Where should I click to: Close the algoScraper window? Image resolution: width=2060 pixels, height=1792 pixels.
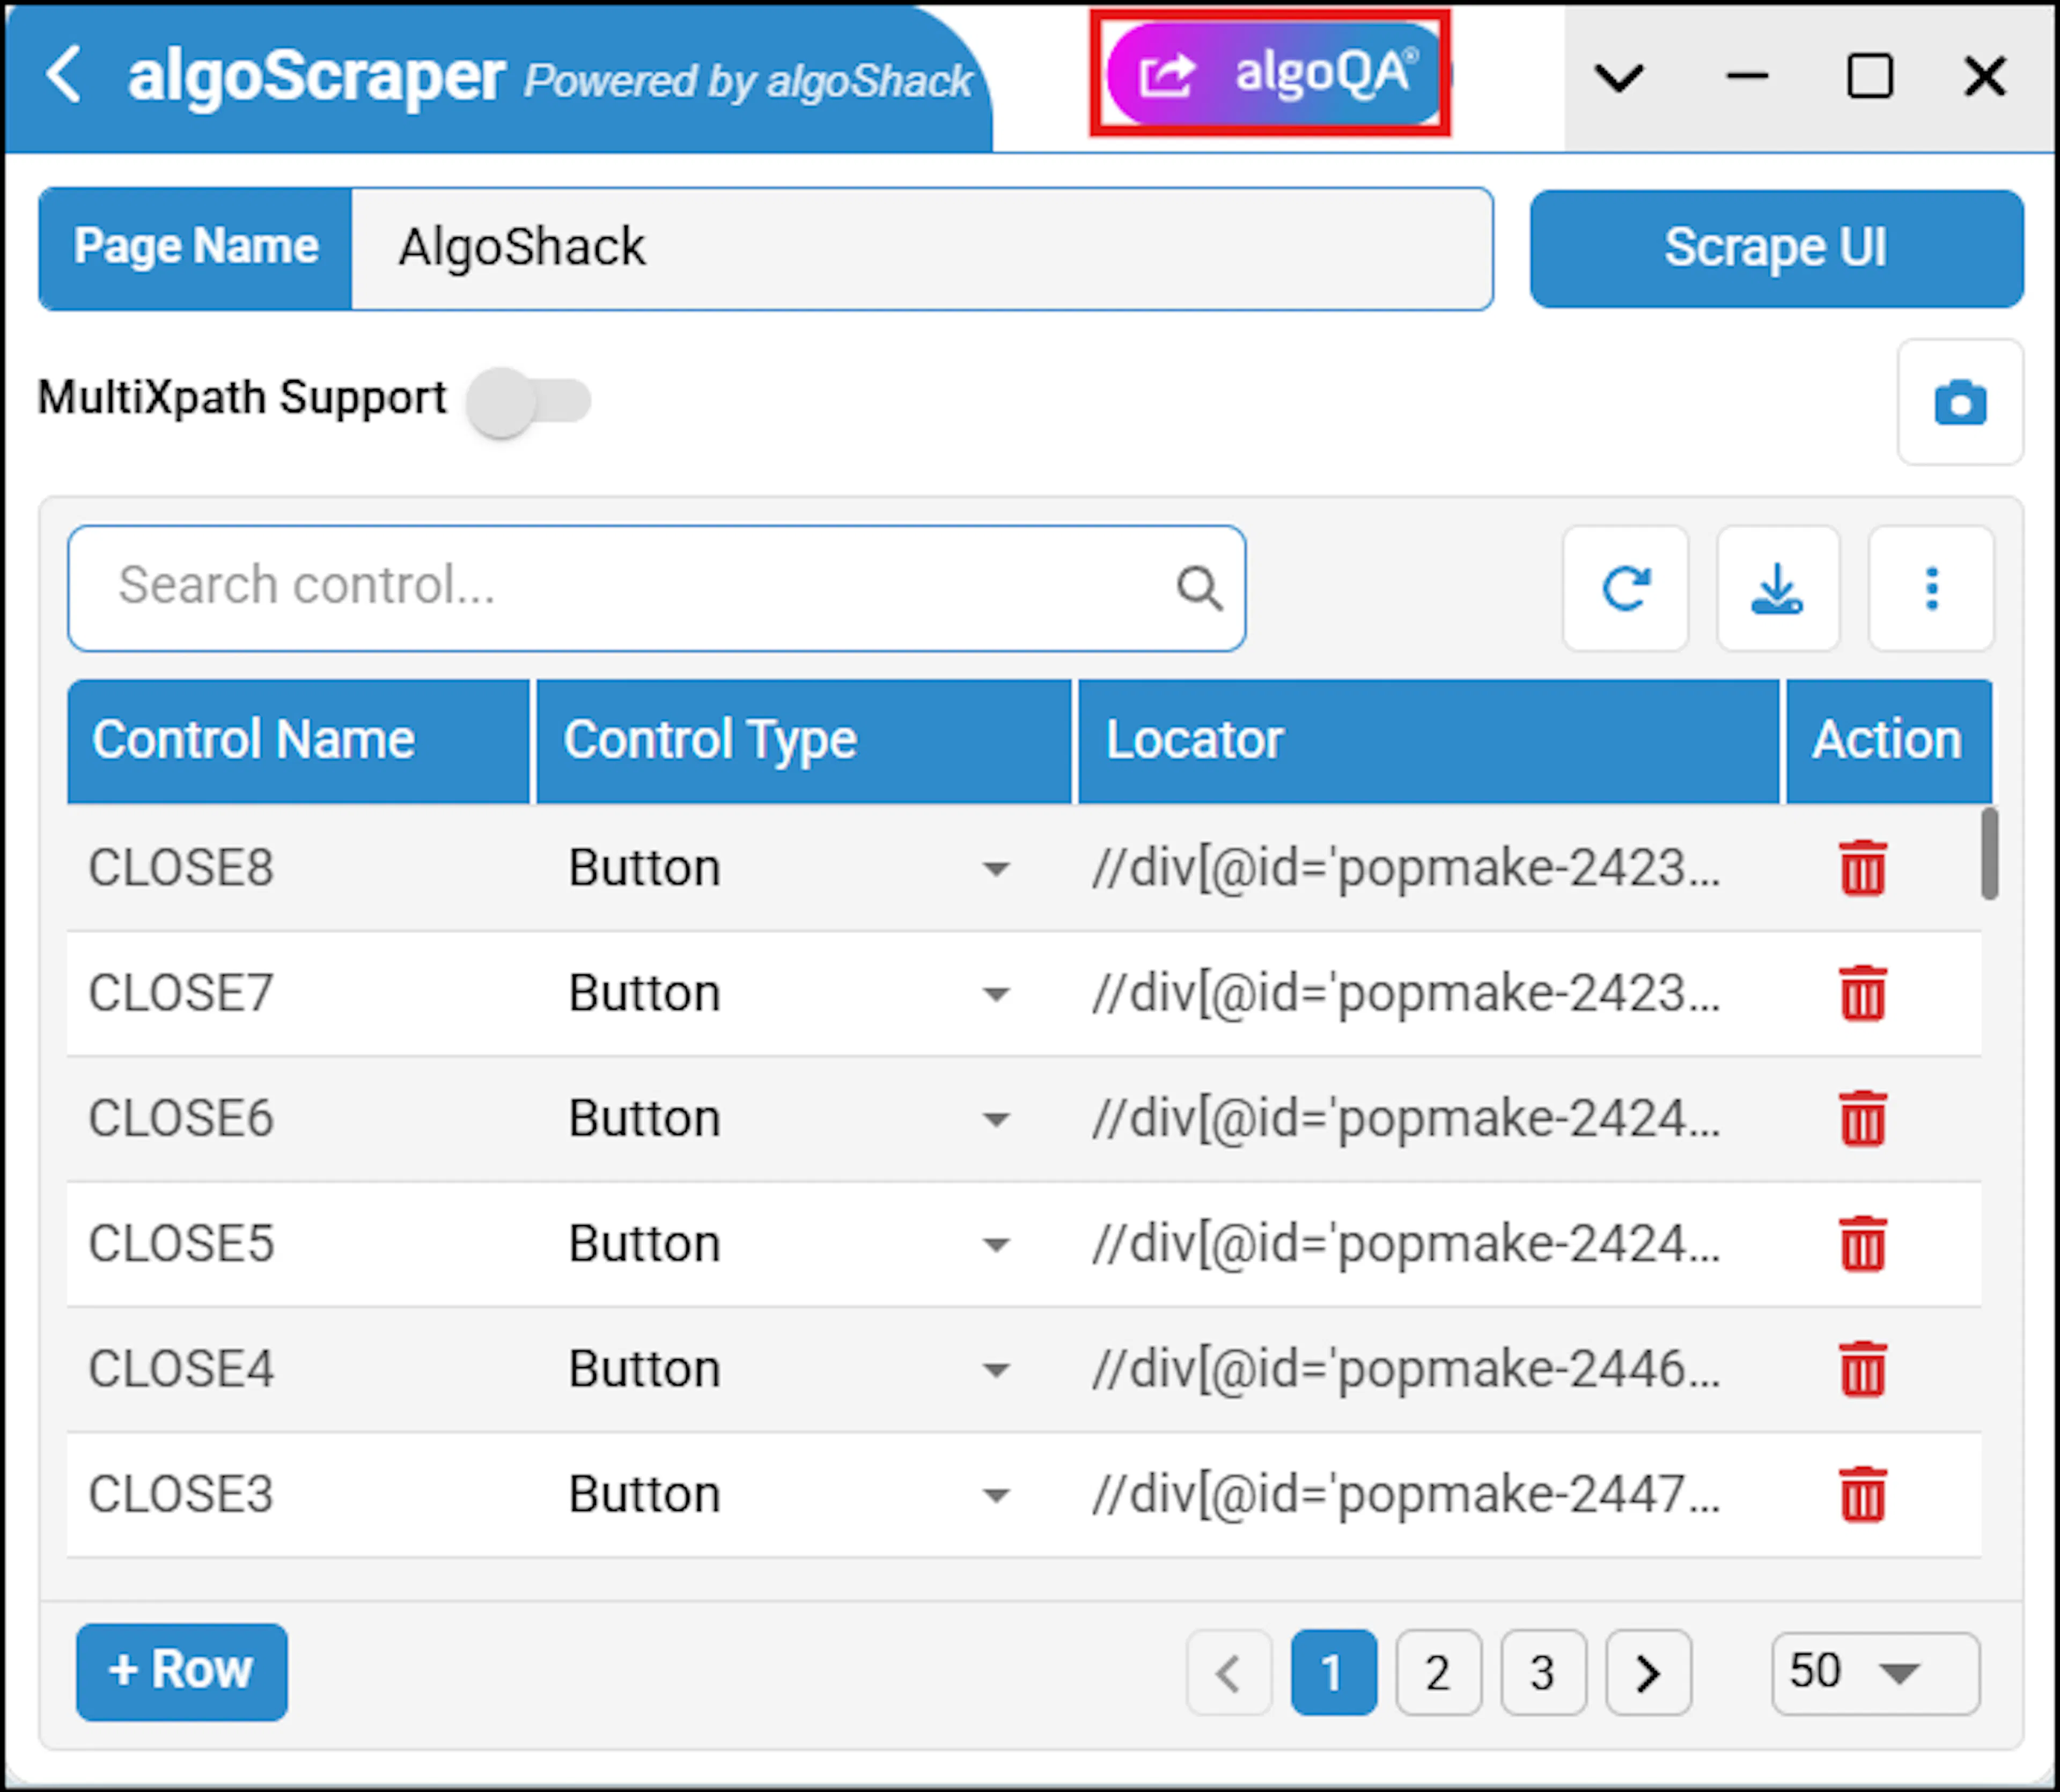[1985, 76]
